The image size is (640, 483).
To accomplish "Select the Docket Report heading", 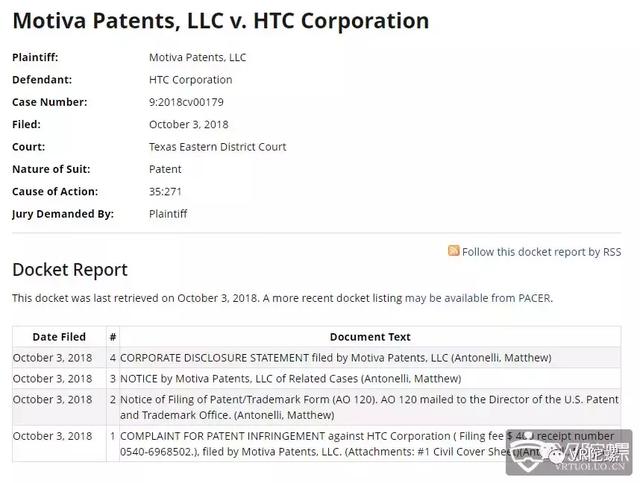I will pyautogui.click(x=70, y=270).
